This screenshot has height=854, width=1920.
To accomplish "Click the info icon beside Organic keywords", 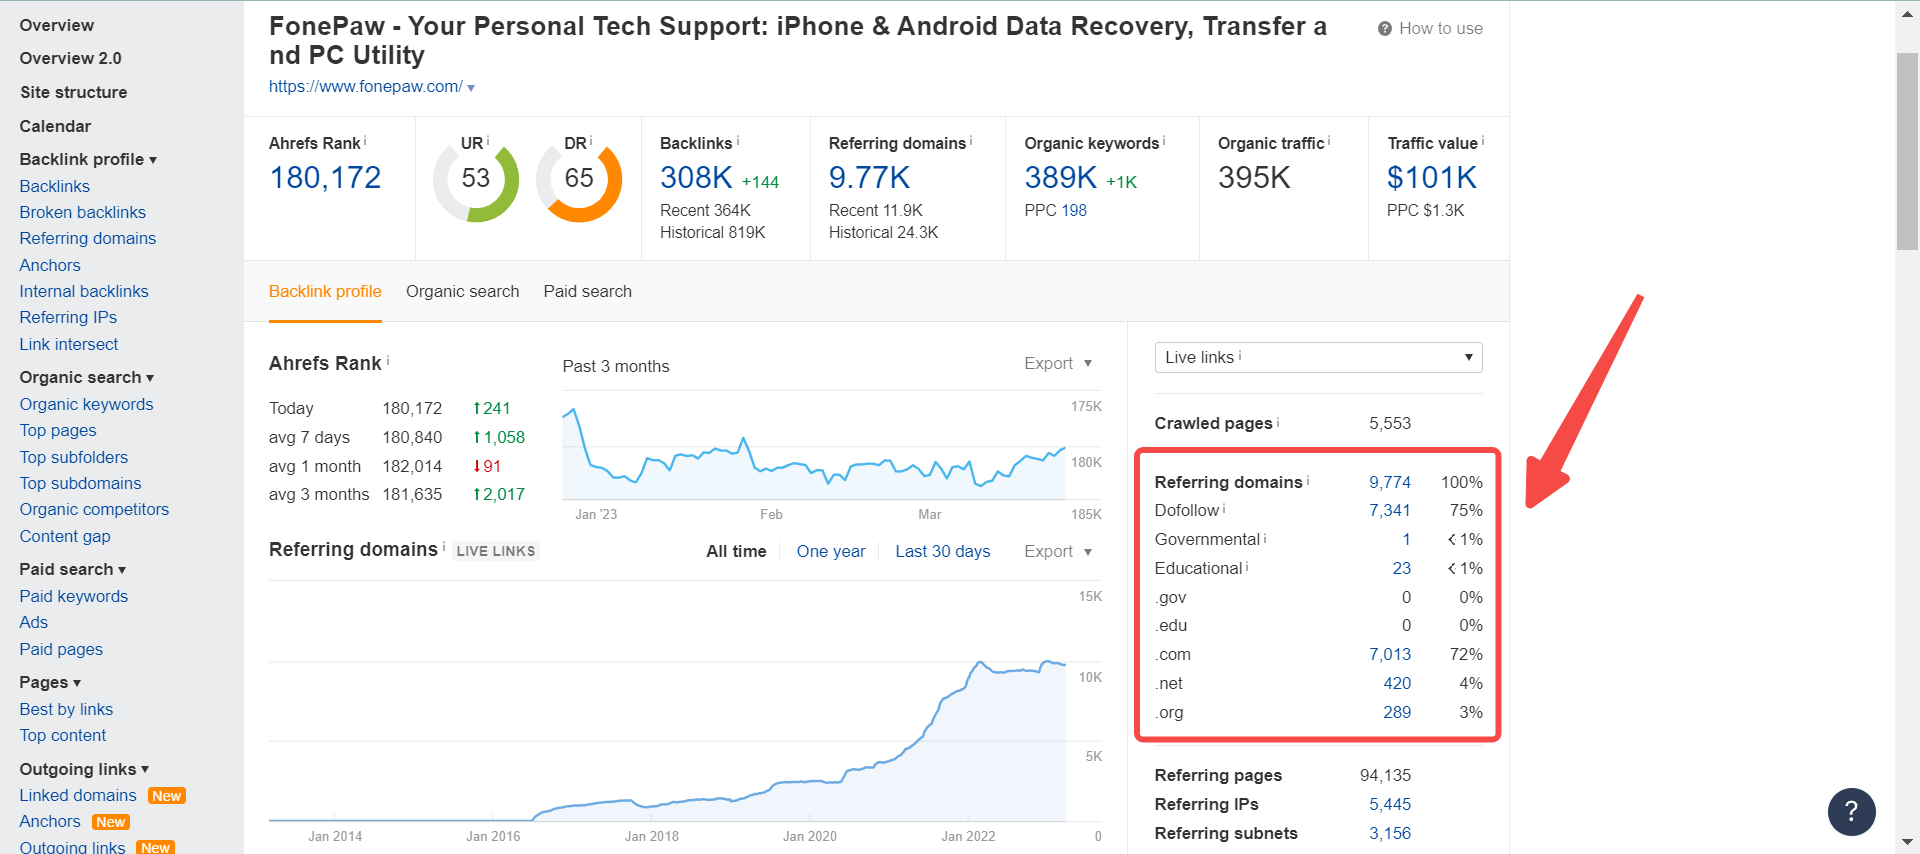I will click(1164, 141).
